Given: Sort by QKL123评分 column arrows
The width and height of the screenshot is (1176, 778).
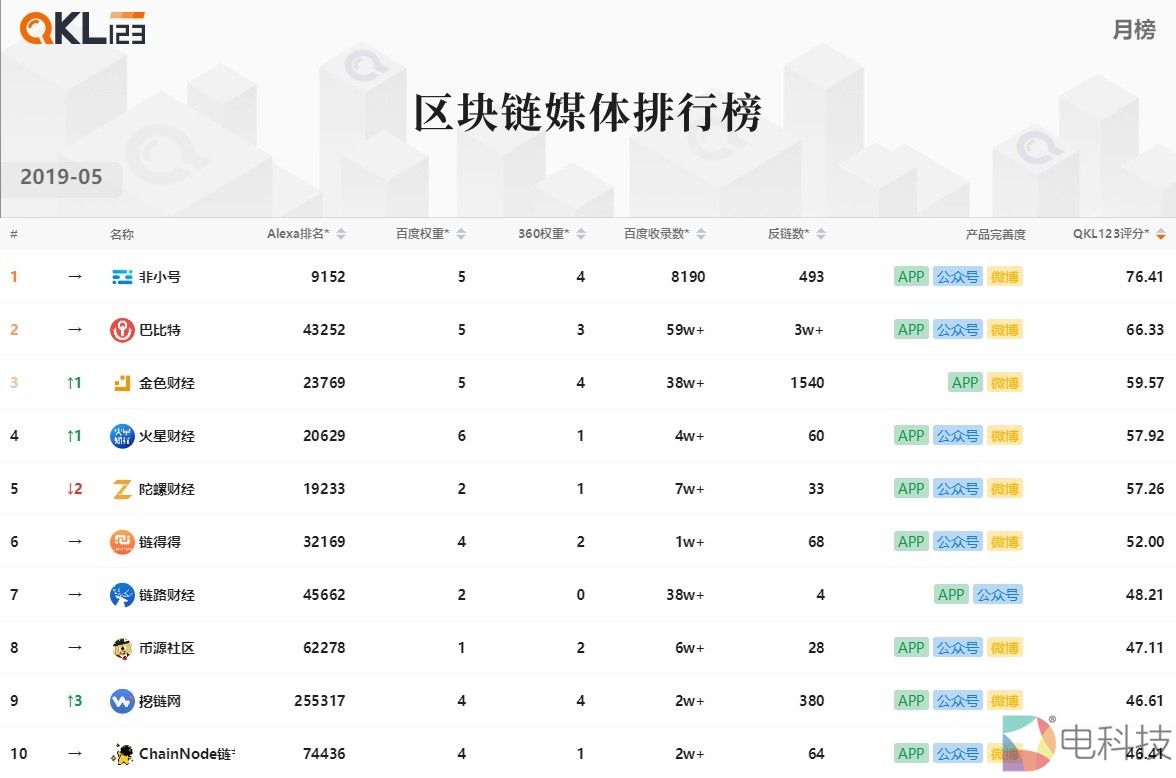Looking at the screenshot, I should click(1160, 234).
